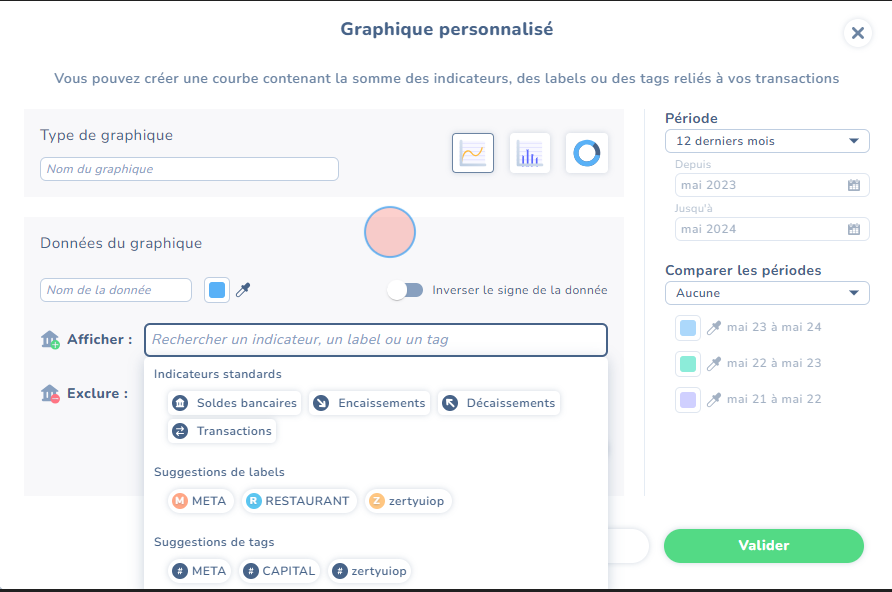Open the Période dropdown
Screen dimensions: 892x592
click(x=766, y=141)
